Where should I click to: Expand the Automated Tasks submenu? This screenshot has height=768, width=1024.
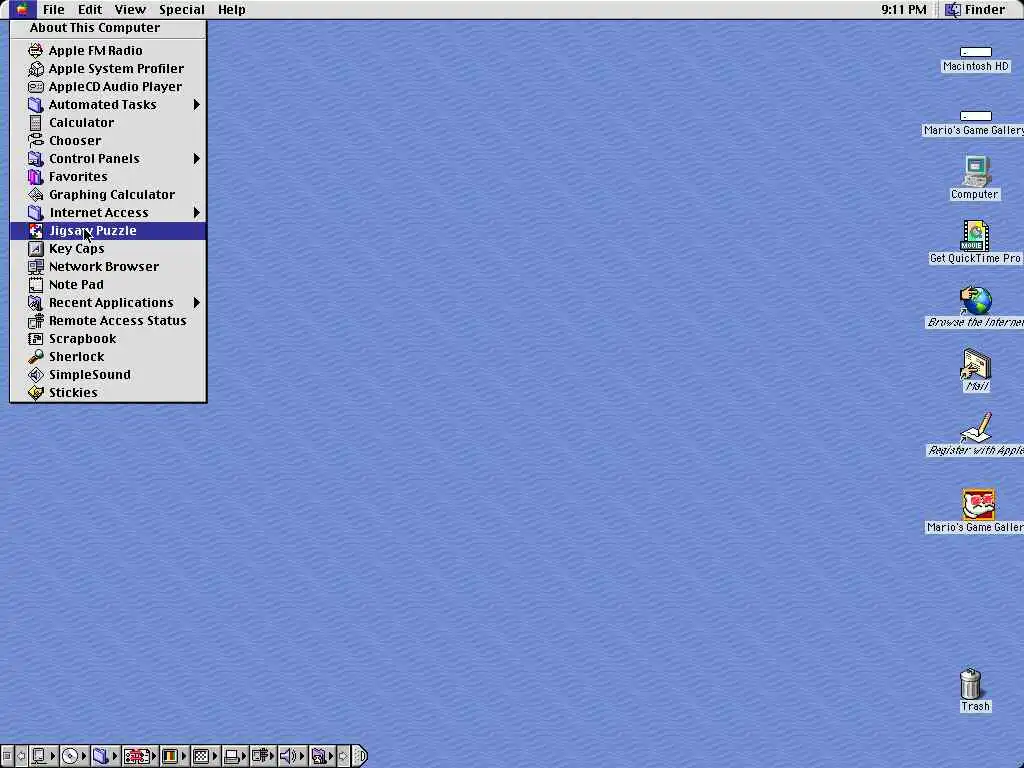pyautogui.click(x=108, y=104)
